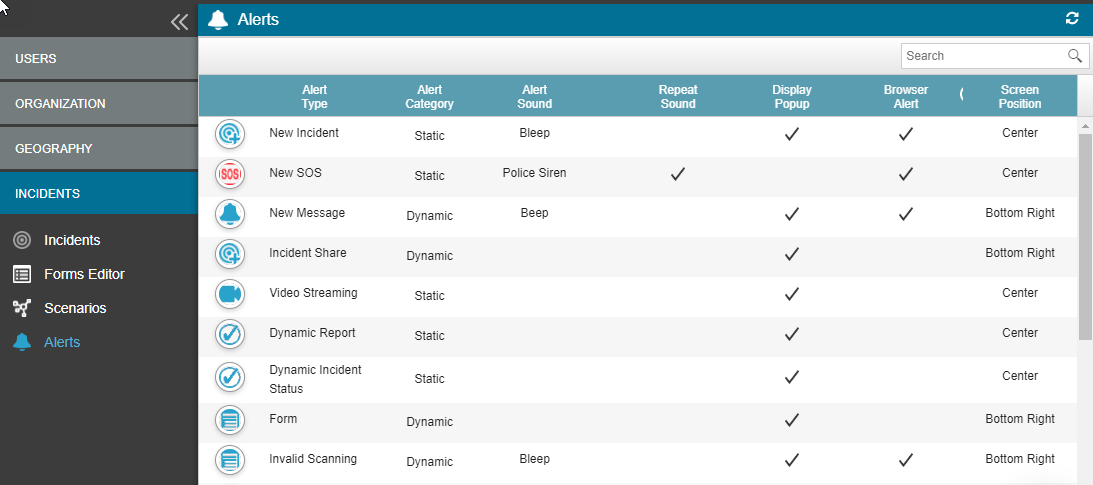This screenshot has height=485, width=1093.
Task: Click the New SOS alert icon
Action: [x=229, y=174]
